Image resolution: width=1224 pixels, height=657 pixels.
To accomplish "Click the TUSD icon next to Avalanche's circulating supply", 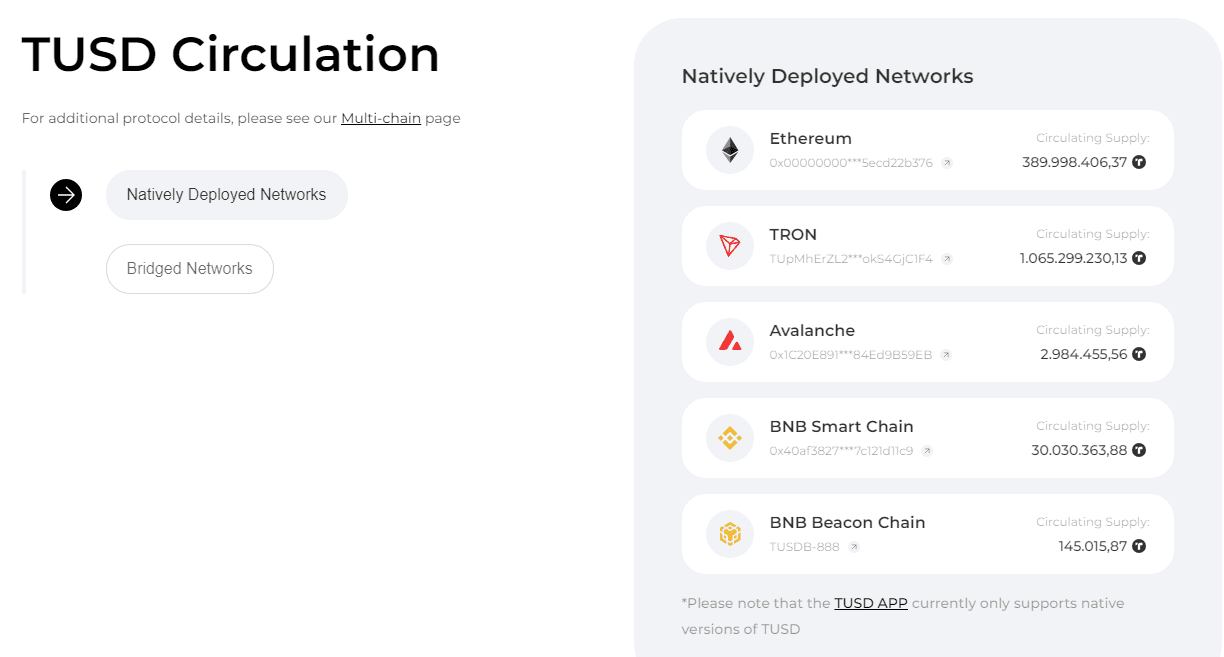I will tap(1139, 353).
